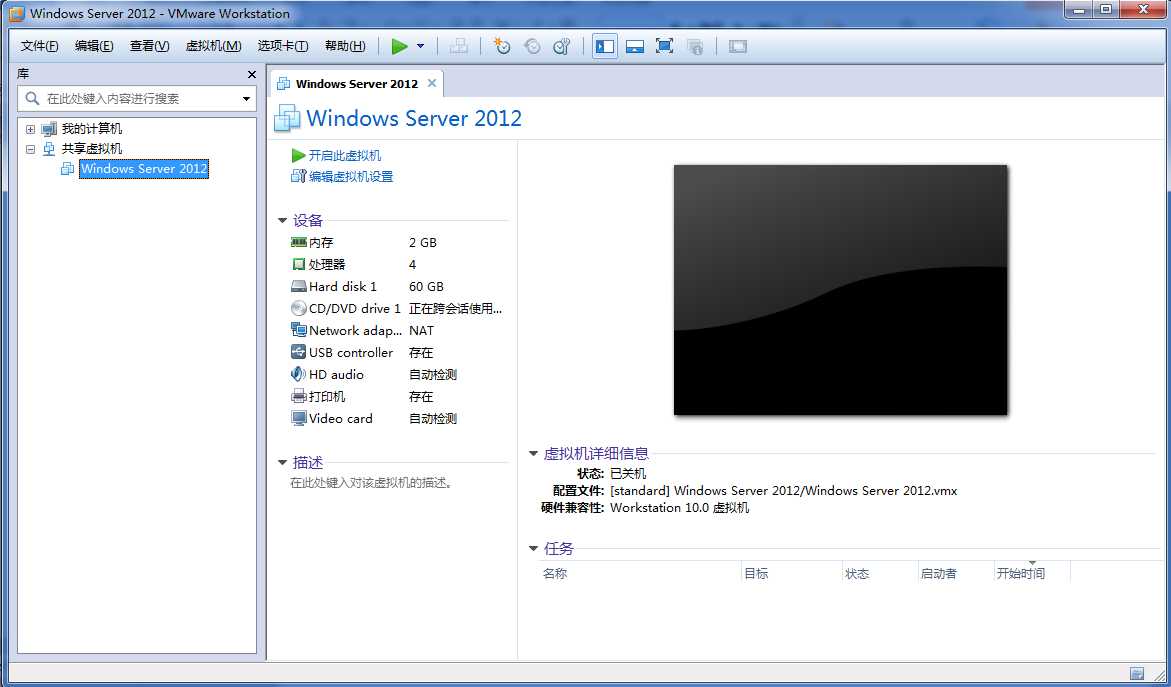Viewport: 1171px width, 687px height.
Task: Click the CD/DVD drive 1 icon
Action: pyautogui.click(x=299, y=308)
